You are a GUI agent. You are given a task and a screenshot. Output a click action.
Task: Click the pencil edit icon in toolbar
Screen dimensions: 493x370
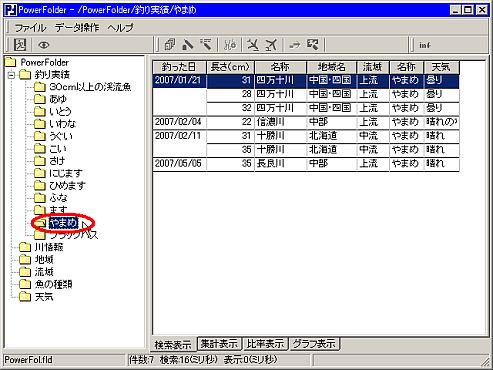tap(188, 45)
